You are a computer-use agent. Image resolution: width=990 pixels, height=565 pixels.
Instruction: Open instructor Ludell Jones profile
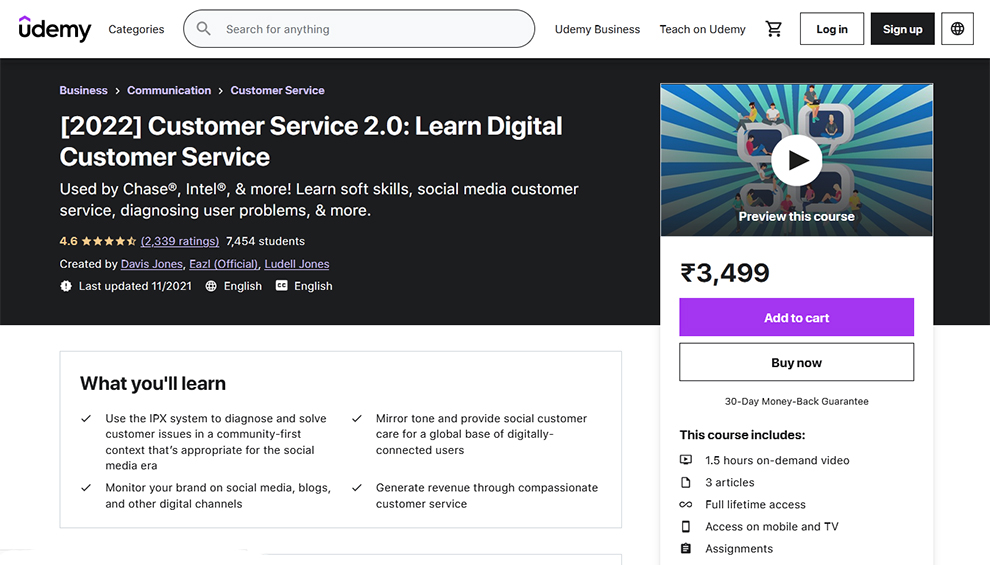pos(297,264)
